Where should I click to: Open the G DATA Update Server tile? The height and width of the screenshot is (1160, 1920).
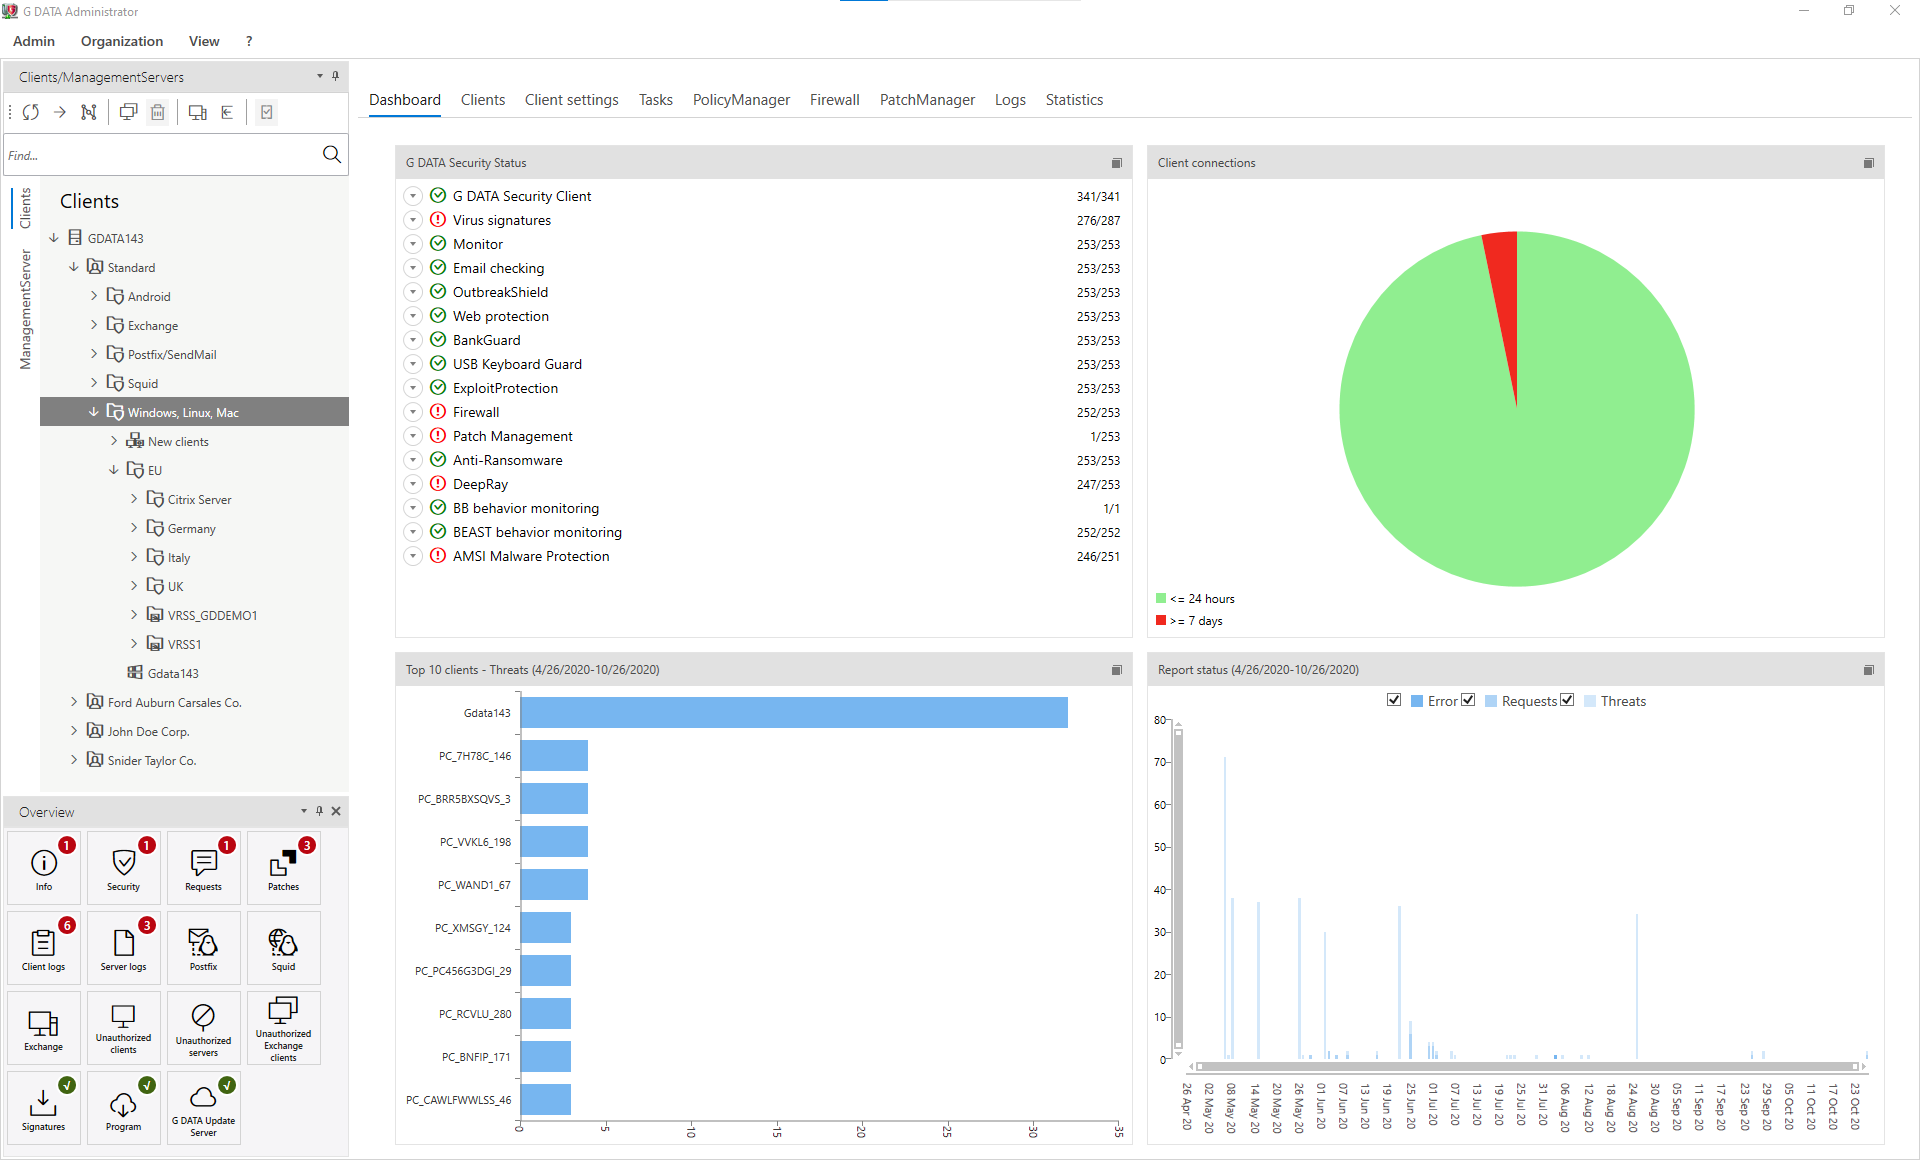point(204,1108)
